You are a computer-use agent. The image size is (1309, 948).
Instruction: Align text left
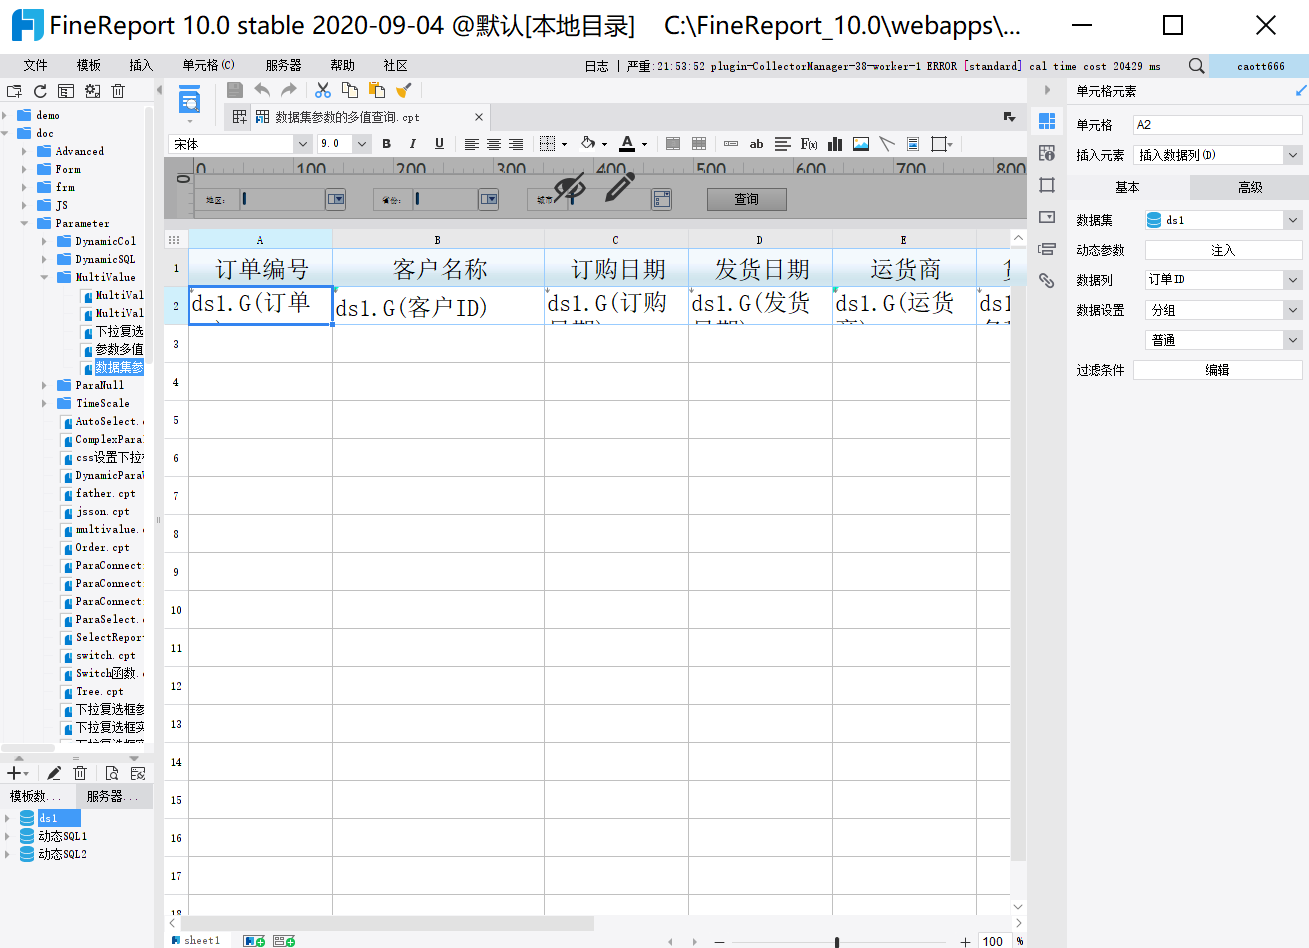(x=472, y=144)
